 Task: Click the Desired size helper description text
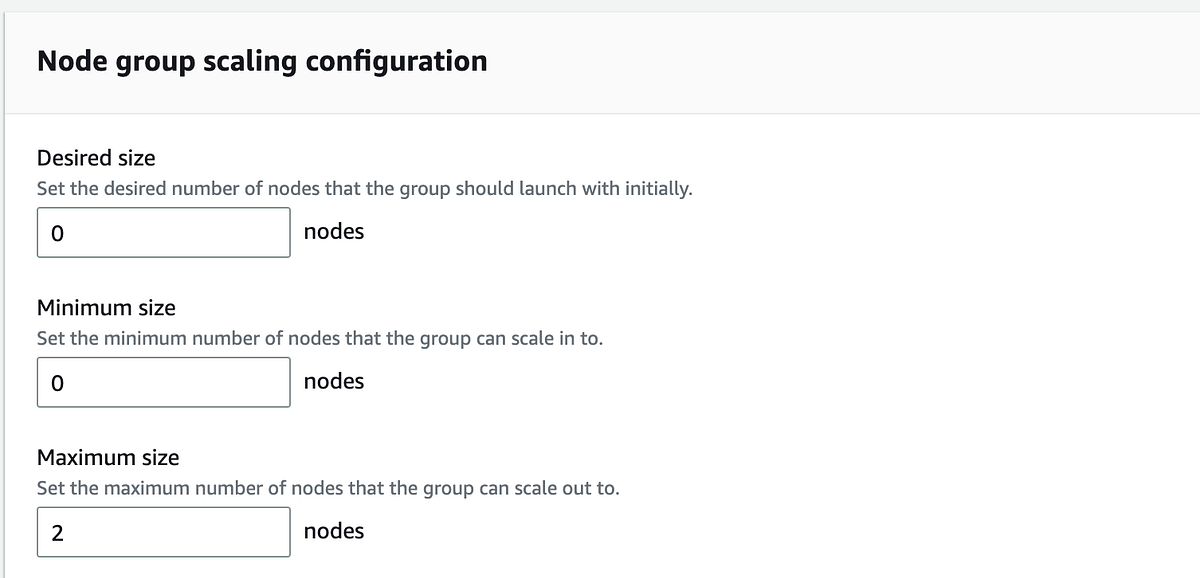(x=365, y=188)
